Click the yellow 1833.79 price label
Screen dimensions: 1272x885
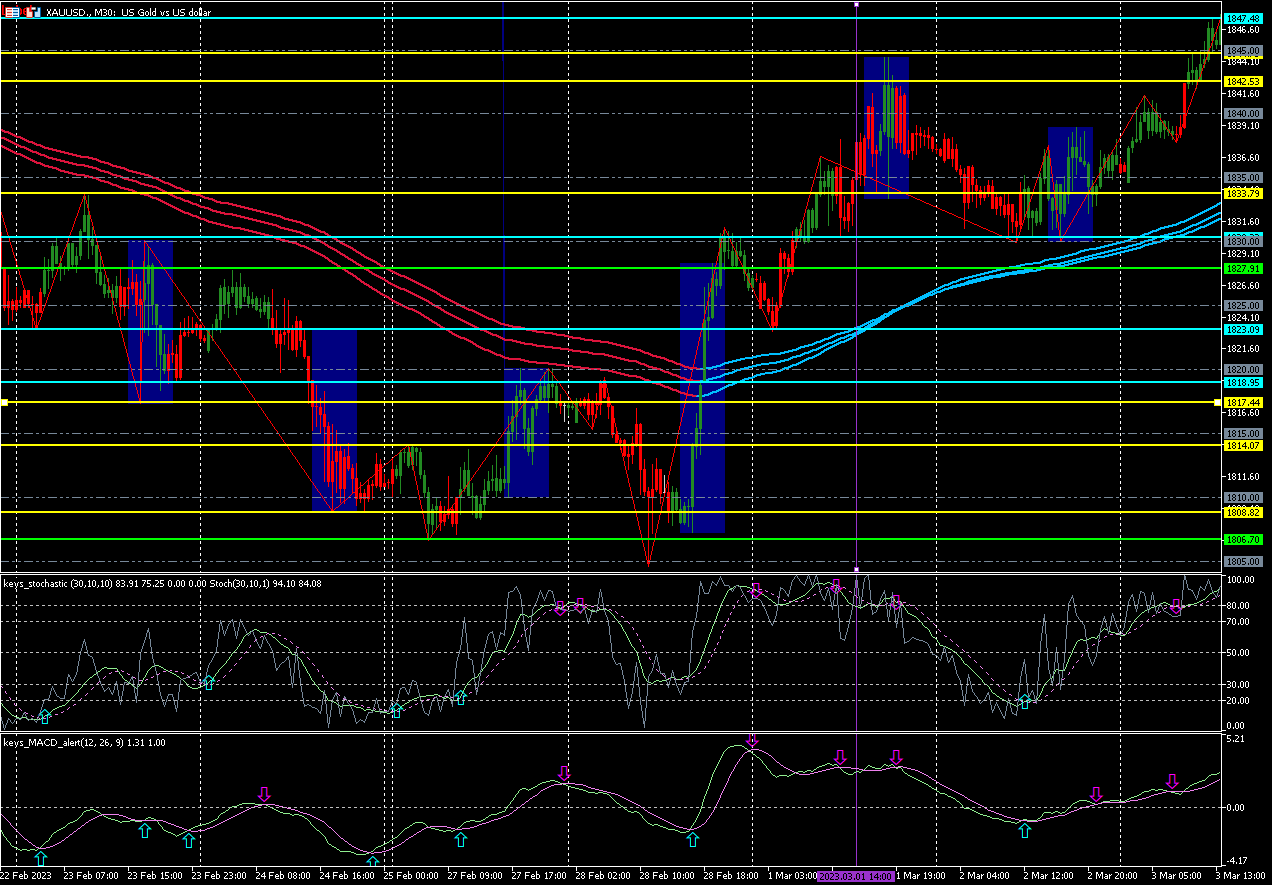coord(1242,193)
